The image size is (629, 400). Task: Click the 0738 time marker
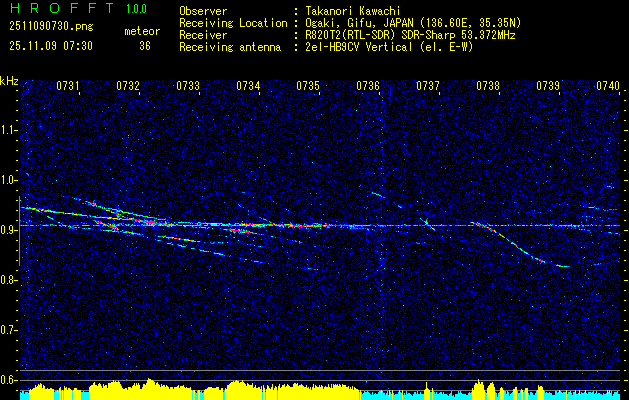tap(488, 85)
